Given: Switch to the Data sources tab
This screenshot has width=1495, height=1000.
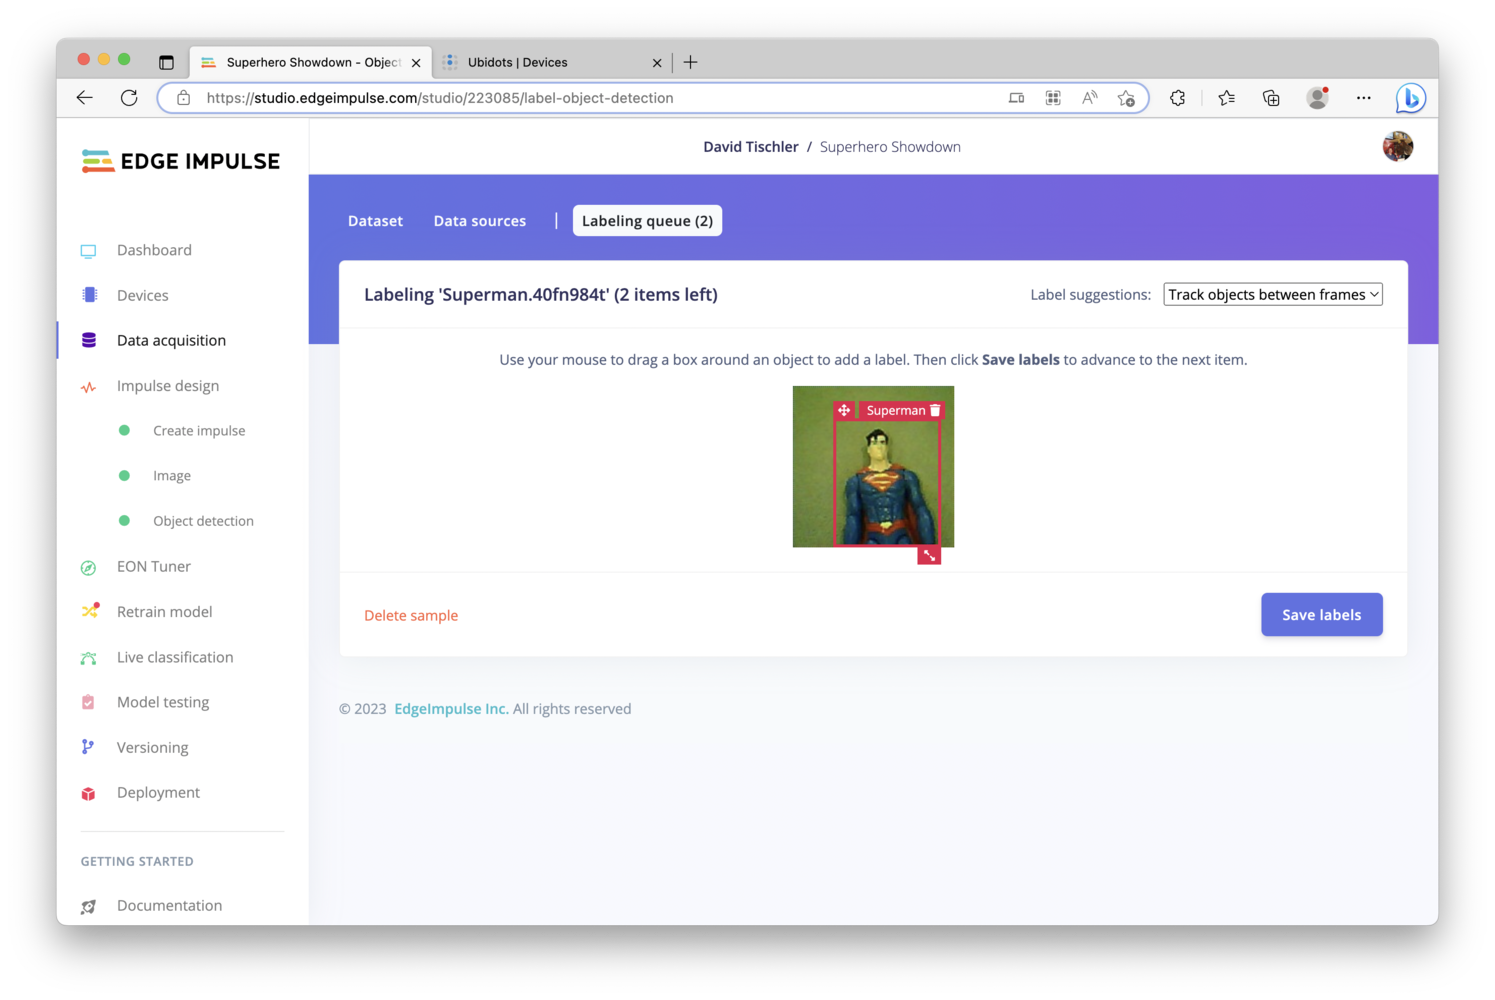Looking at the screenshot, I should 480,221.
